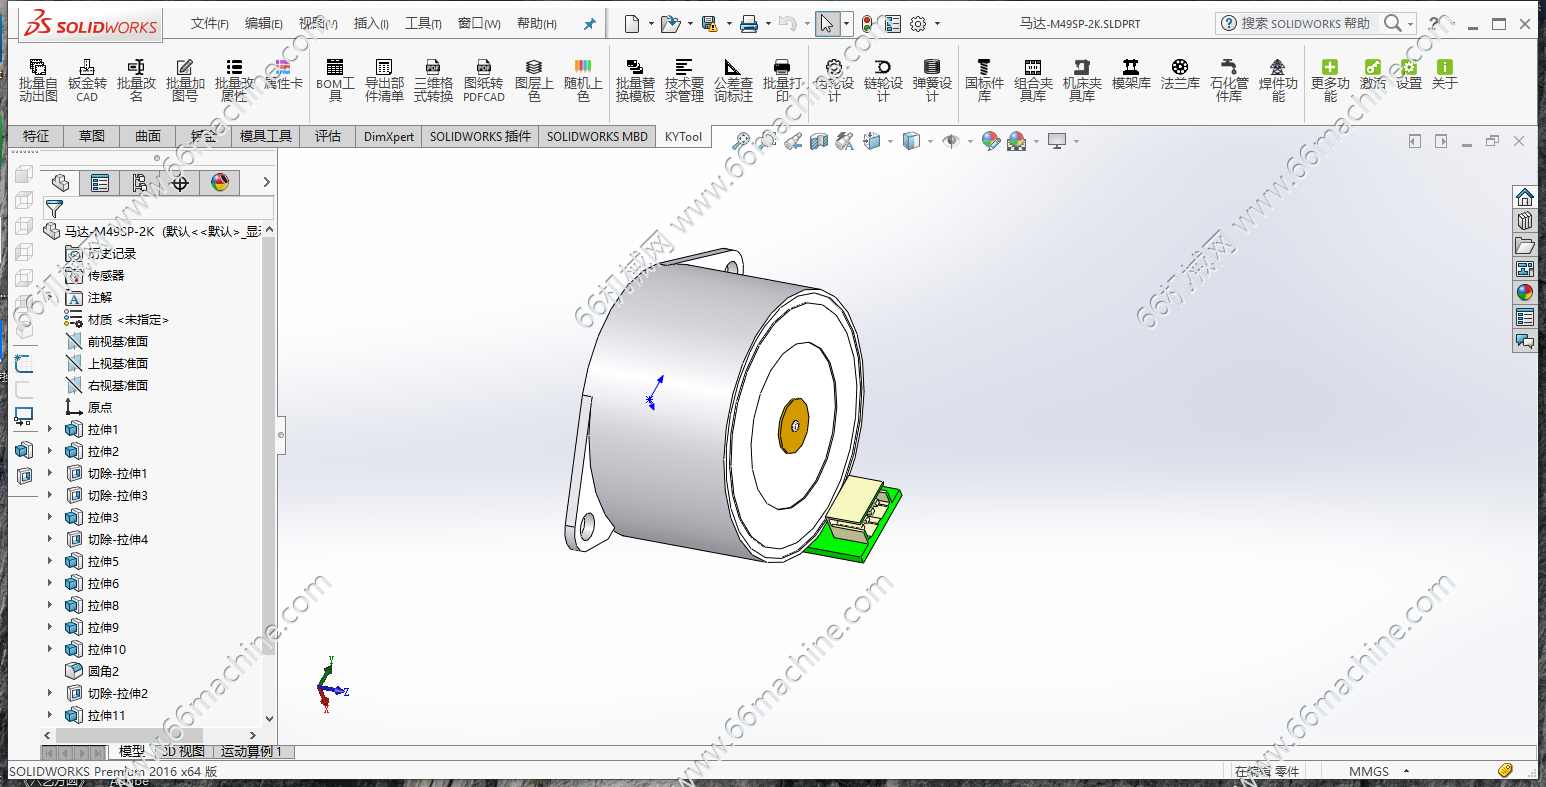Viewport: 1546px width, 787px height.
Task: Launch the 批量改名 batch rename tool
Action: pos(136,80)
